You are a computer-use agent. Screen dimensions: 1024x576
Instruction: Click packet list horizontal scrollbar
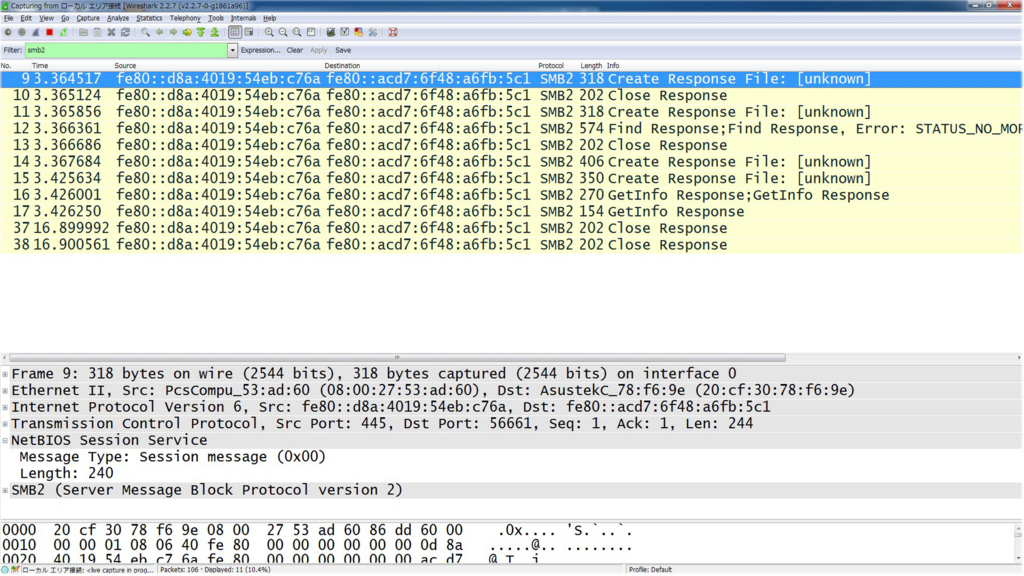397,358
